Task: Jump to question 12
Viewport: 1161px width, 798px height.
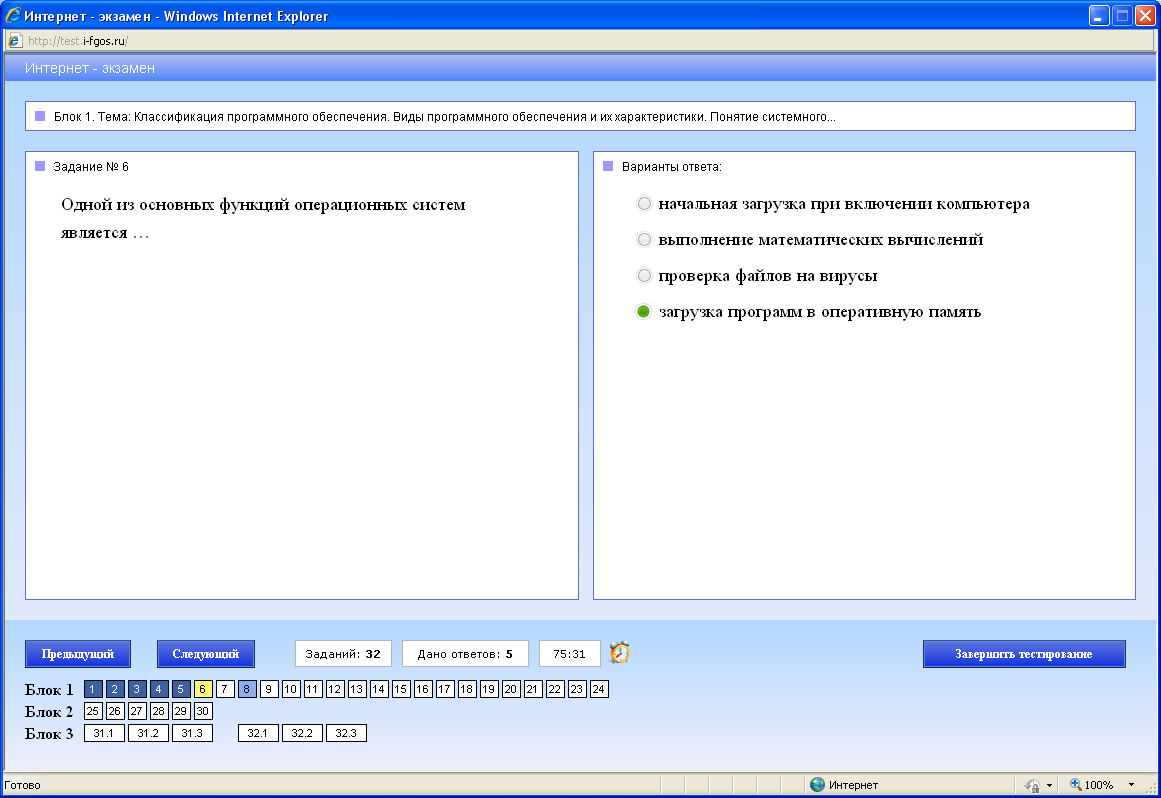Action: pos(335,689)
